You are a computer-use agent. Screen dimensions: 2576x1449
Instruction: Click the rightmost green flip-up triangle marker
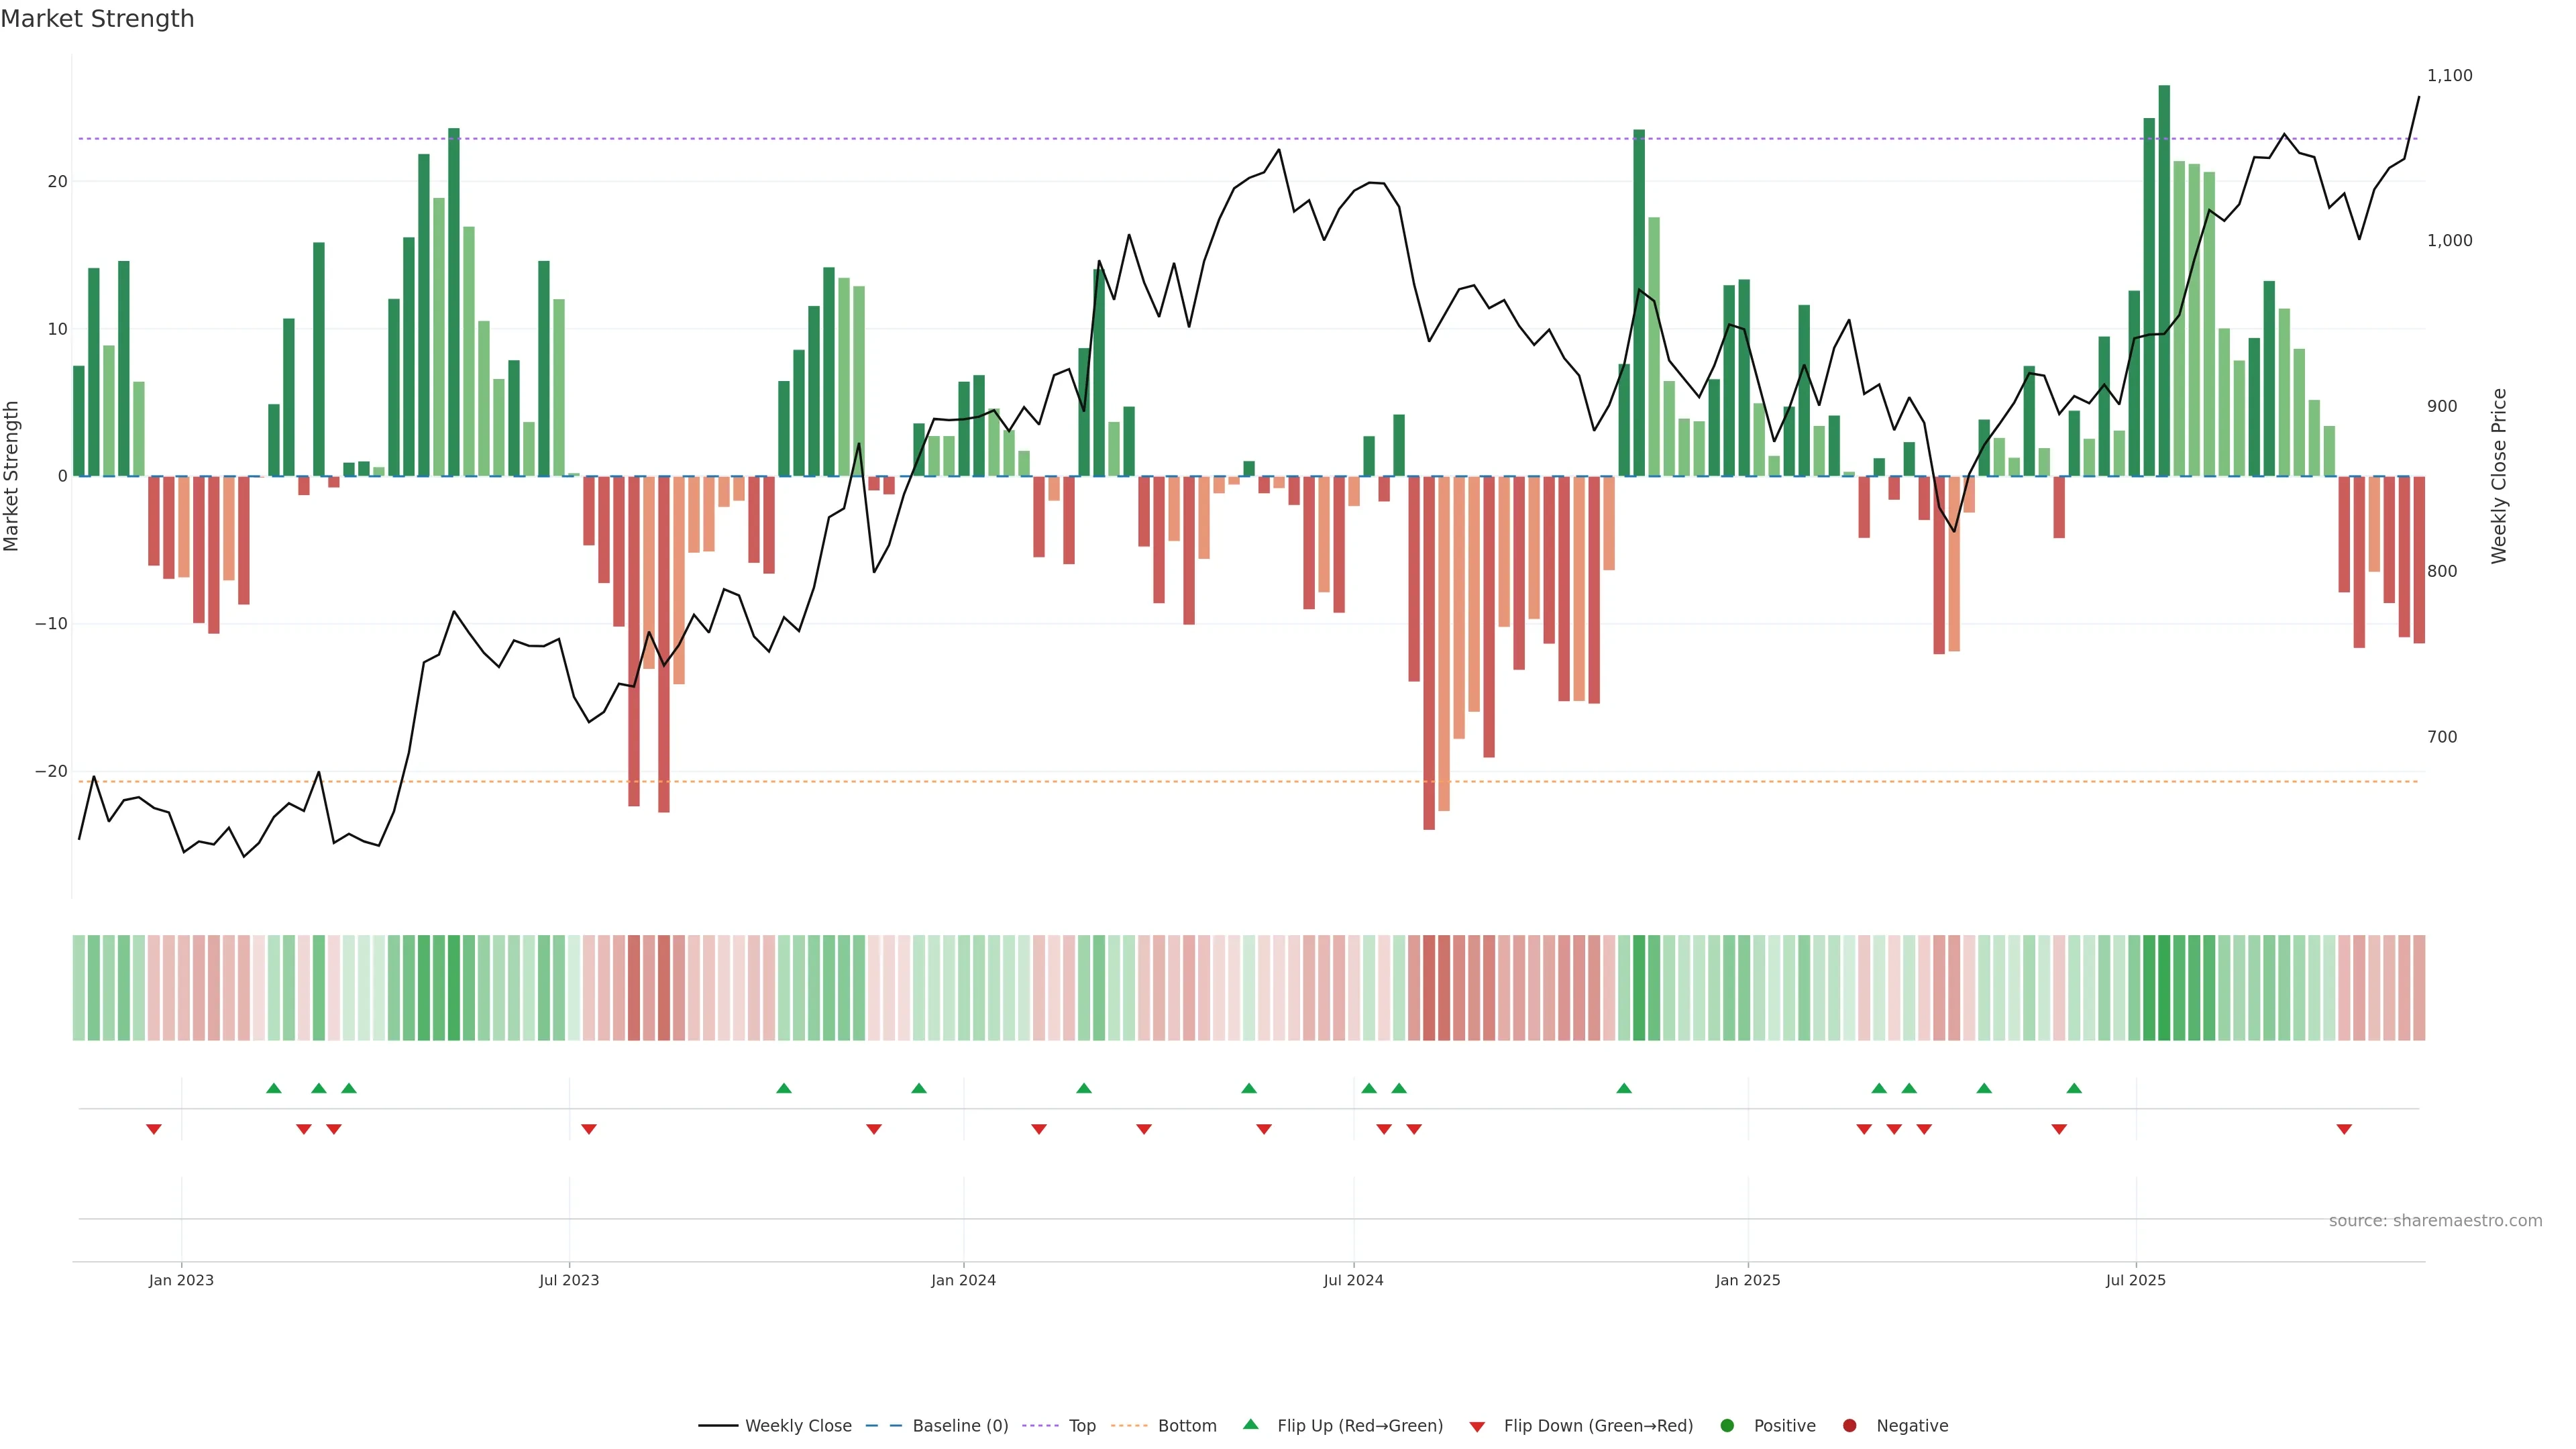[2074, 1088]
